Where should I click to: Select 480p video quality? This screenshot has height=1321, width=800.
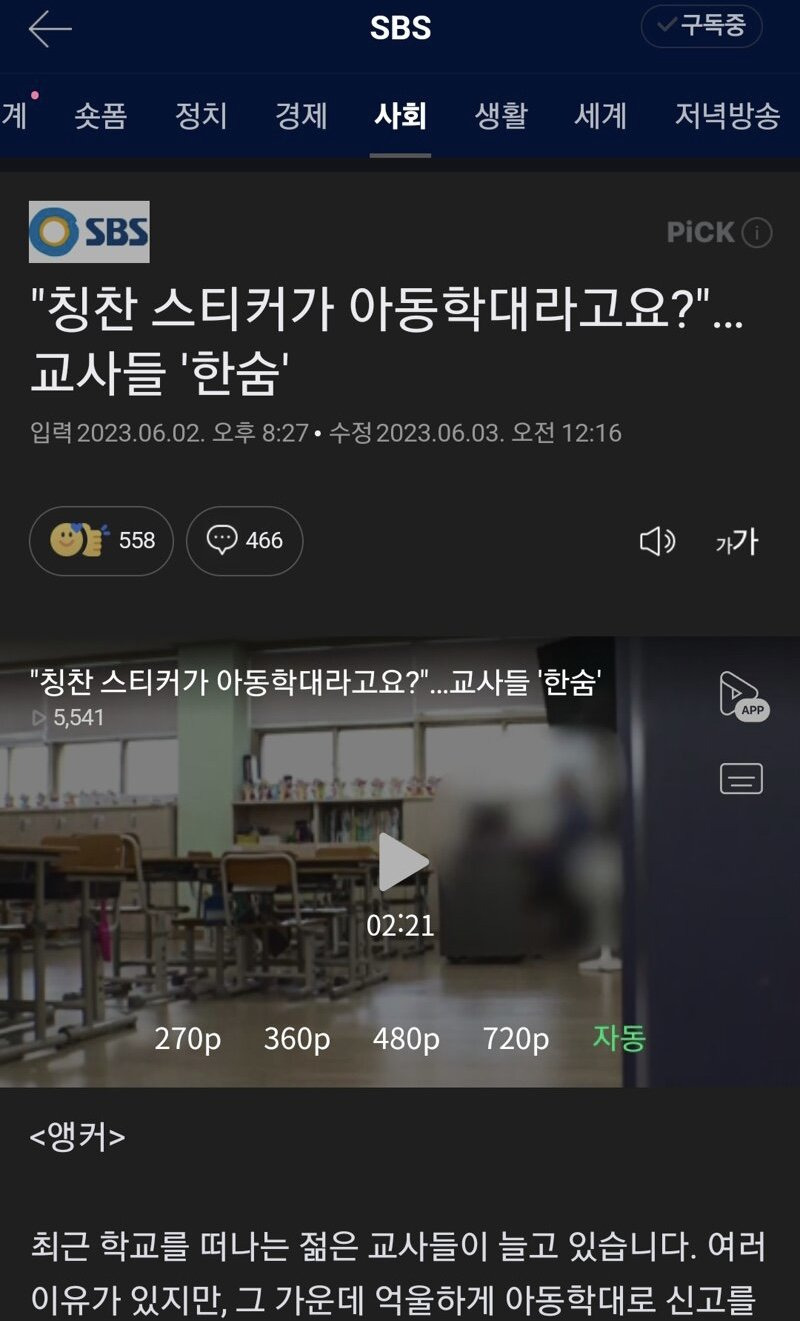pyautogui.click(x=406, y=1039)
